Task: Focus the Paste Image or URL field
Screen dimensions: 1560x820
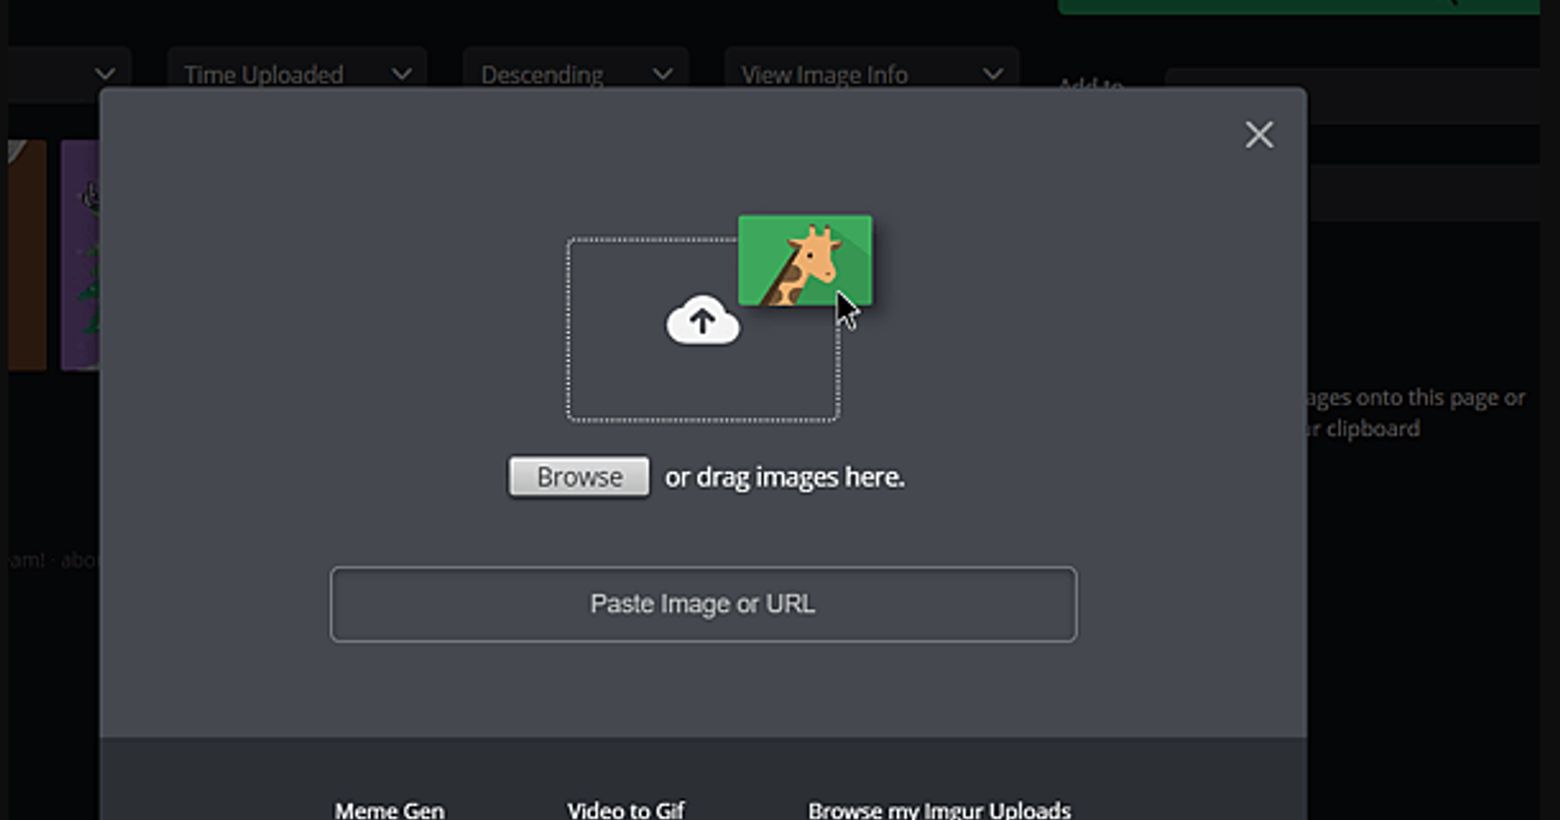Action: 703,604
